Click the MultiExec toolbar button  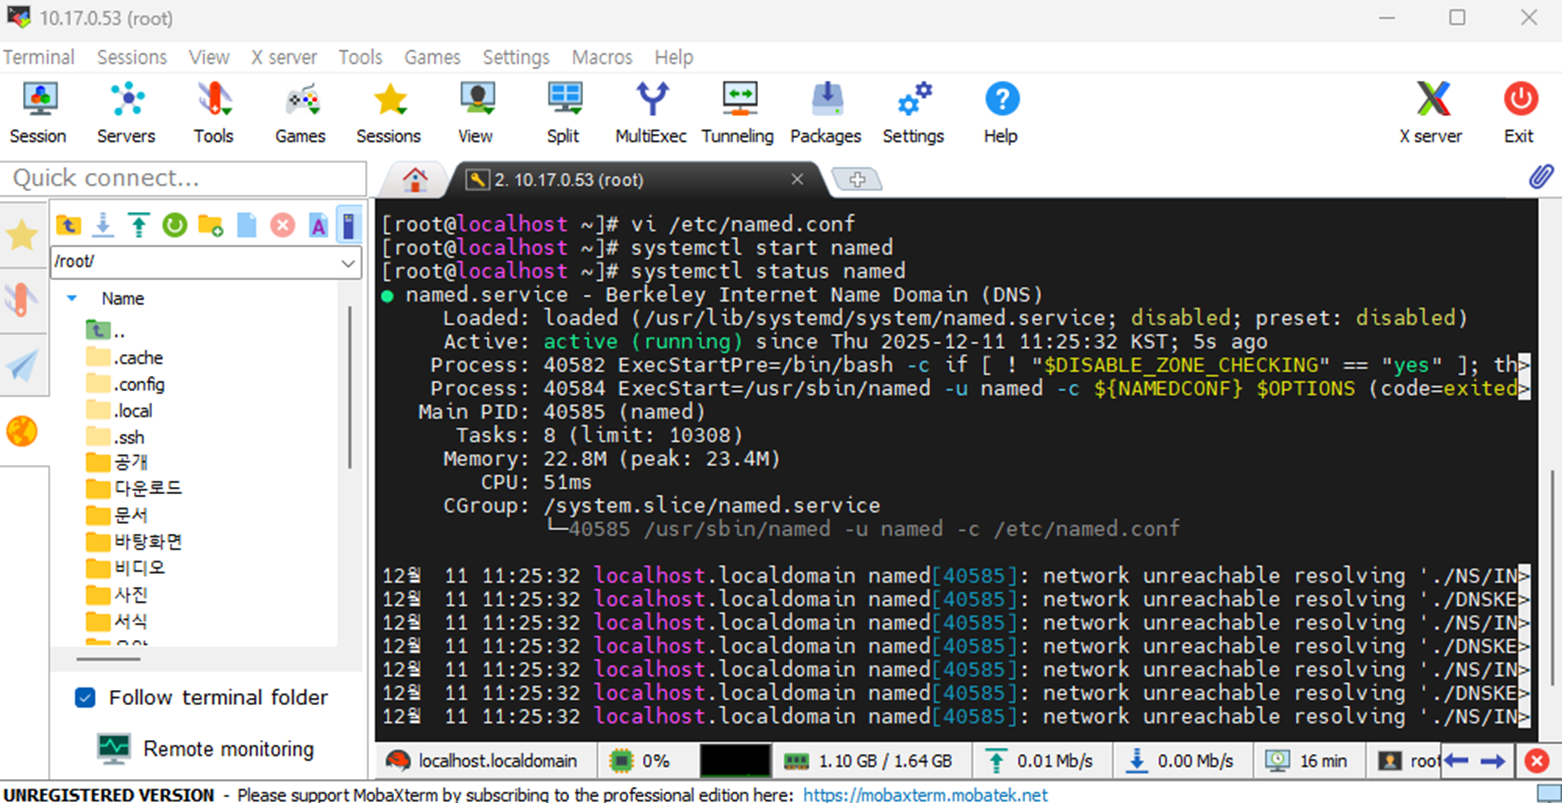[651, 113]
